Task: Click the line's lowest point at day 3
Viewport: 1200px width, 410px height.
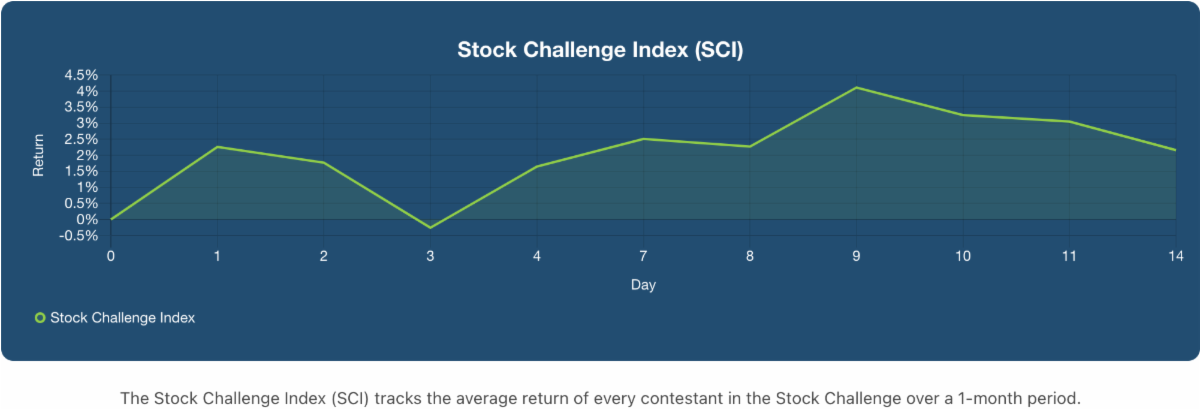Action: point(430,228)
